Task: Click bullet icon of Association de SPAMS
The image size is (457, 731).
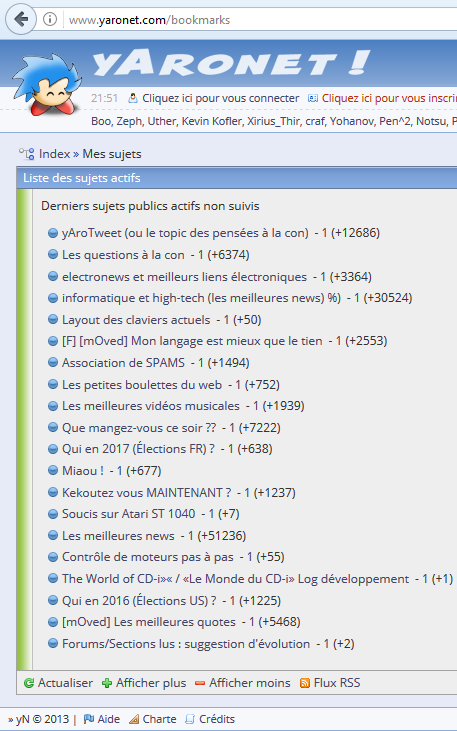Action: (x=53, y=363)
